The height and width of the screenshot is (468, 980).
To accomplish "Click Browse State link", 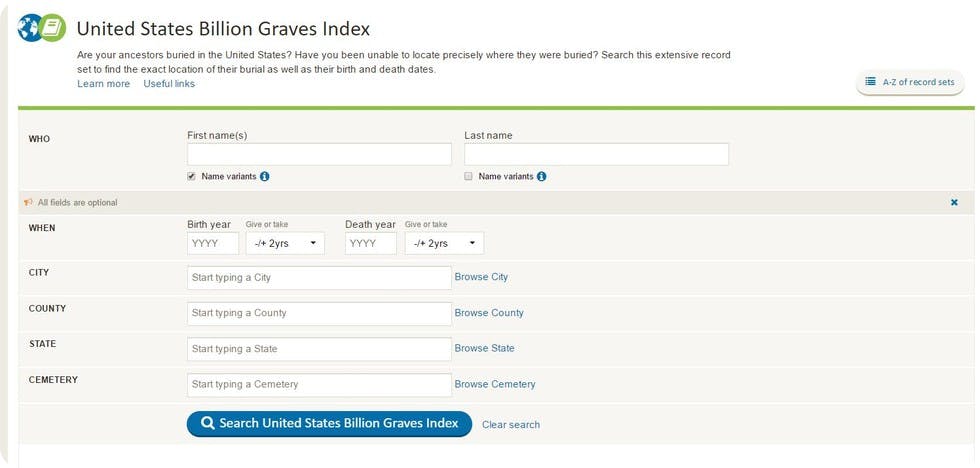I will tap(484, 348).
